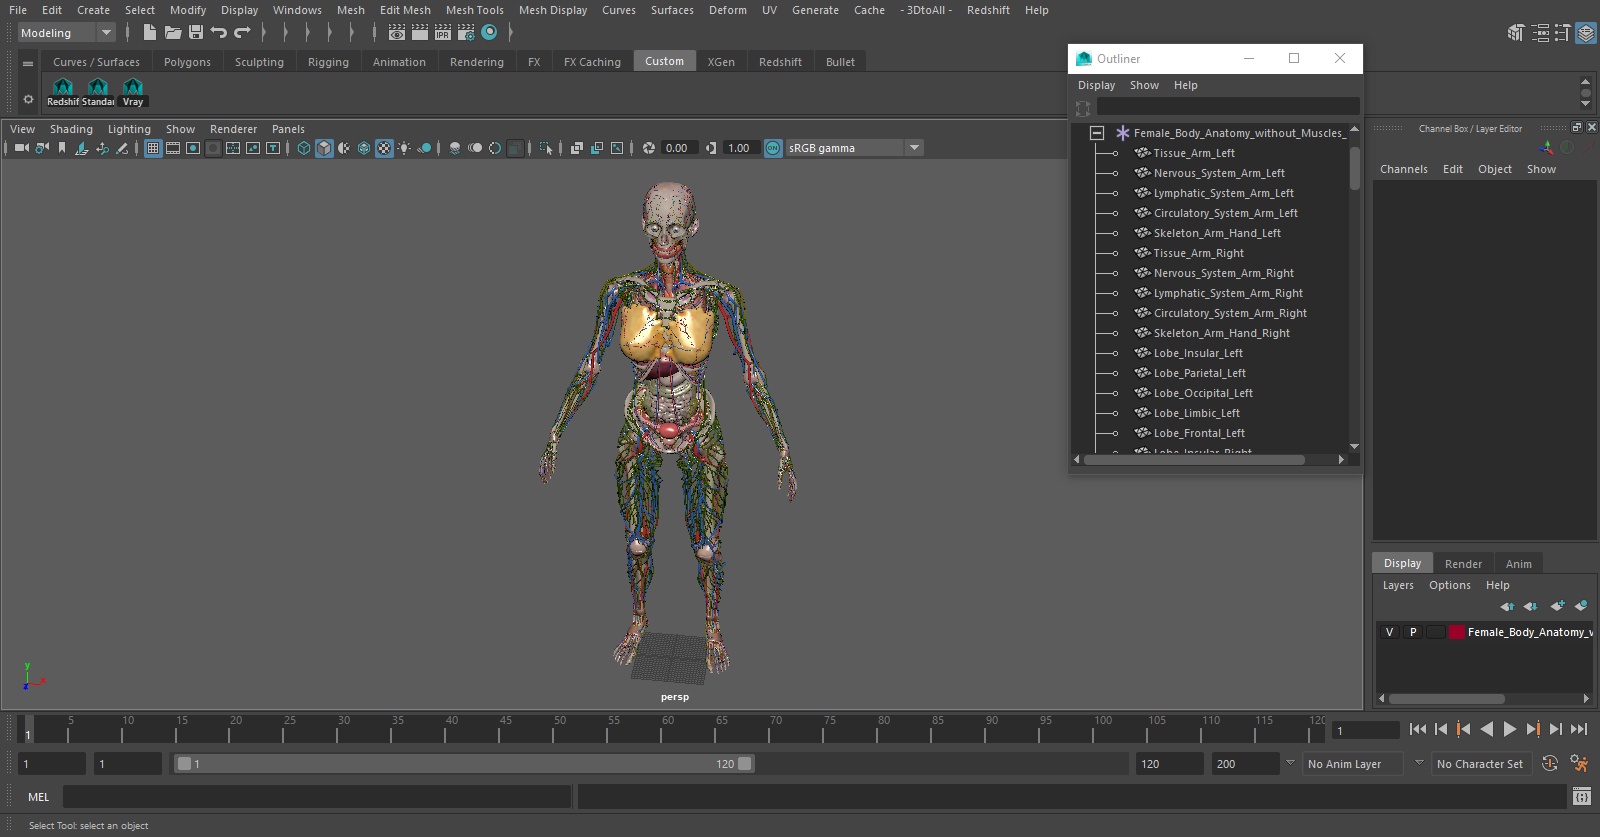Image resolution: width=1600 pixels, height=837 pixels.
Task: Toggle the Textured checker display icon
Action: tap(384, 148)
